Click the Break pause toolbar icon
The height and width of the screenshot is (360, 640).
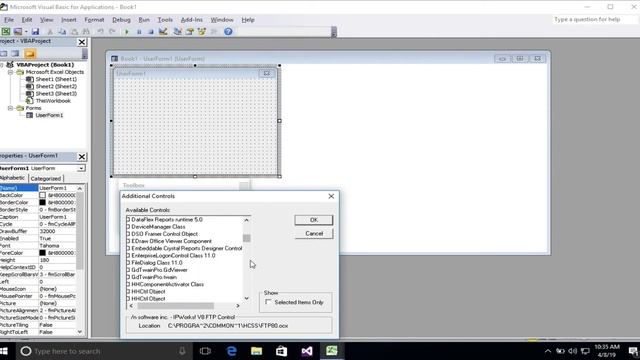click(x=139, y=31)
